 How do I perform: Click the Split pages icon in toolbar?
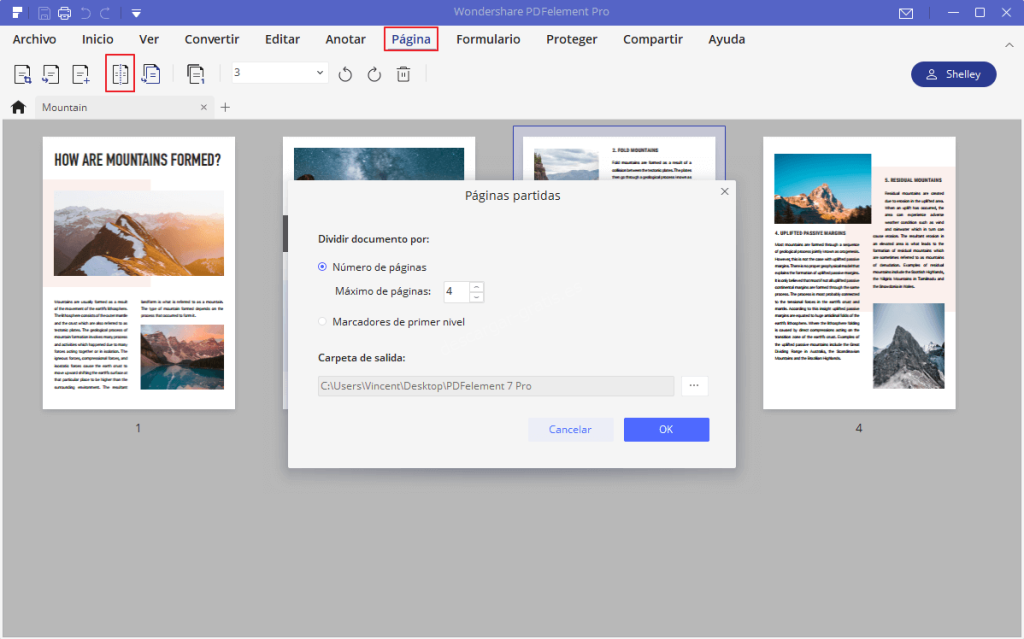pyautogui.click(x=120, y=74)
